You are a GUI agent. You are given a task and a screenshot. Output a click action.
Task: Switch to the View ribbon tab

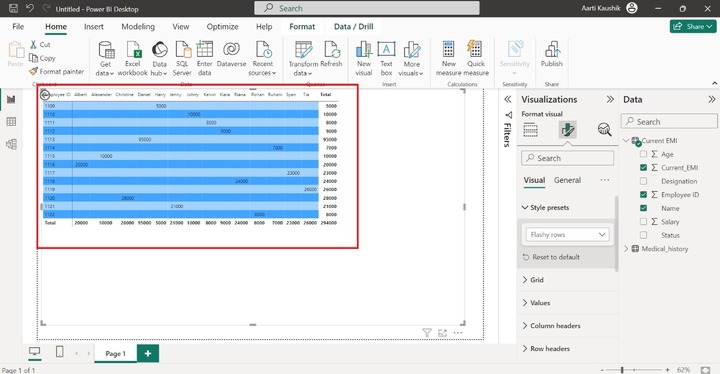(x=180, y=27)
